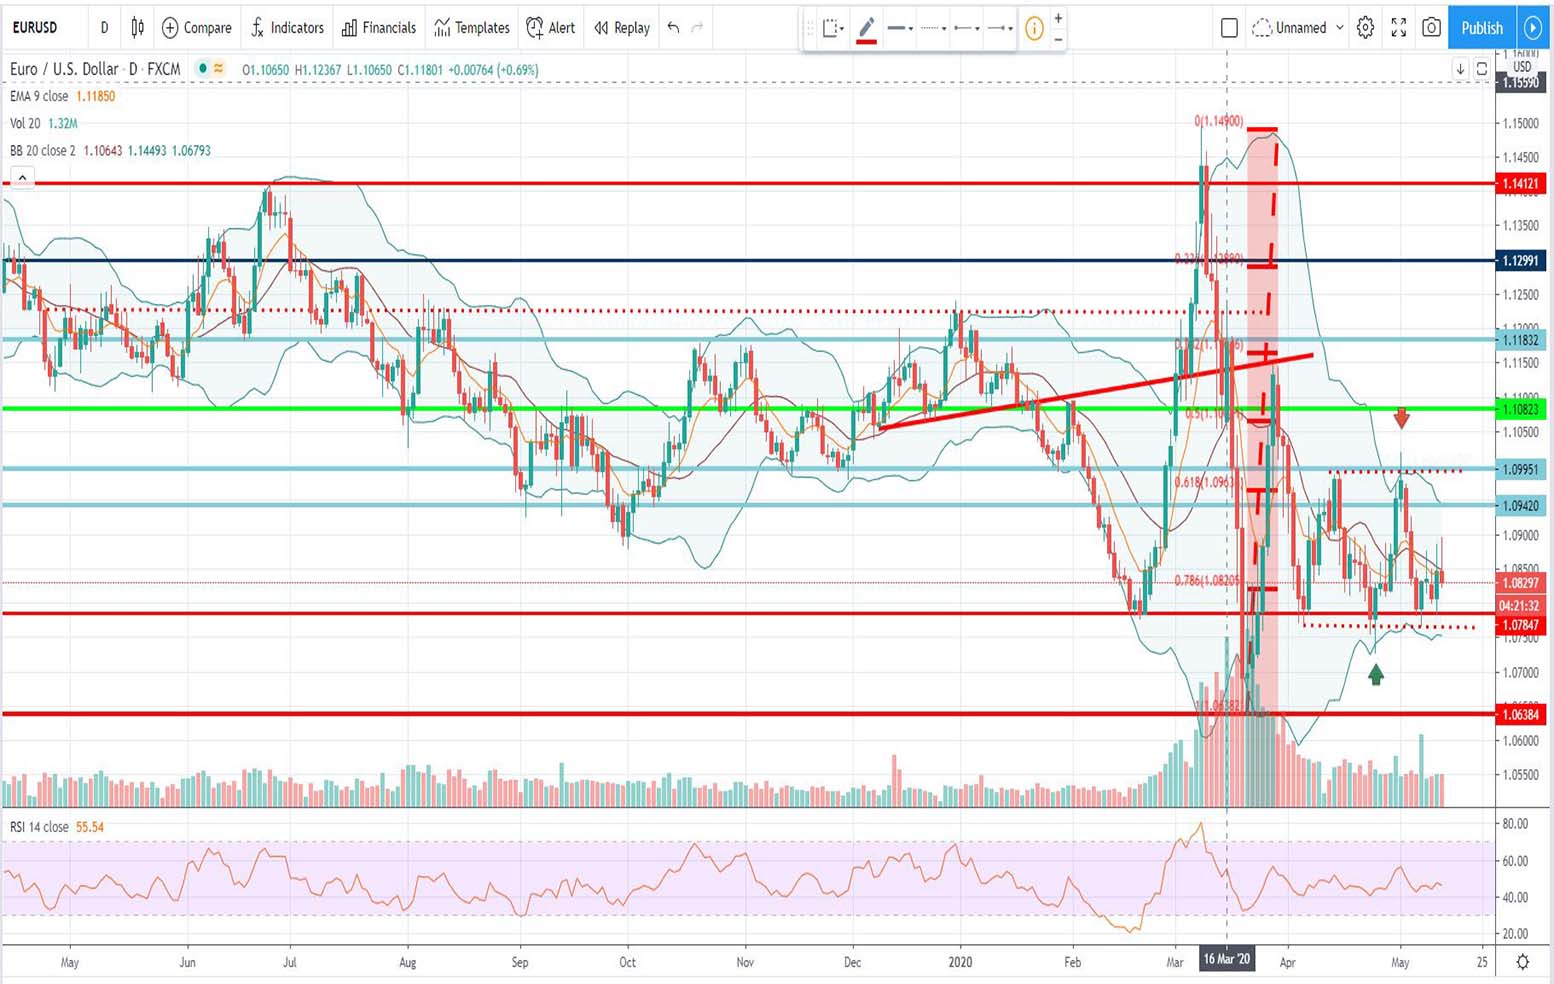
Task: Click the EURUSD symbol search field
Action: (35, 28)
